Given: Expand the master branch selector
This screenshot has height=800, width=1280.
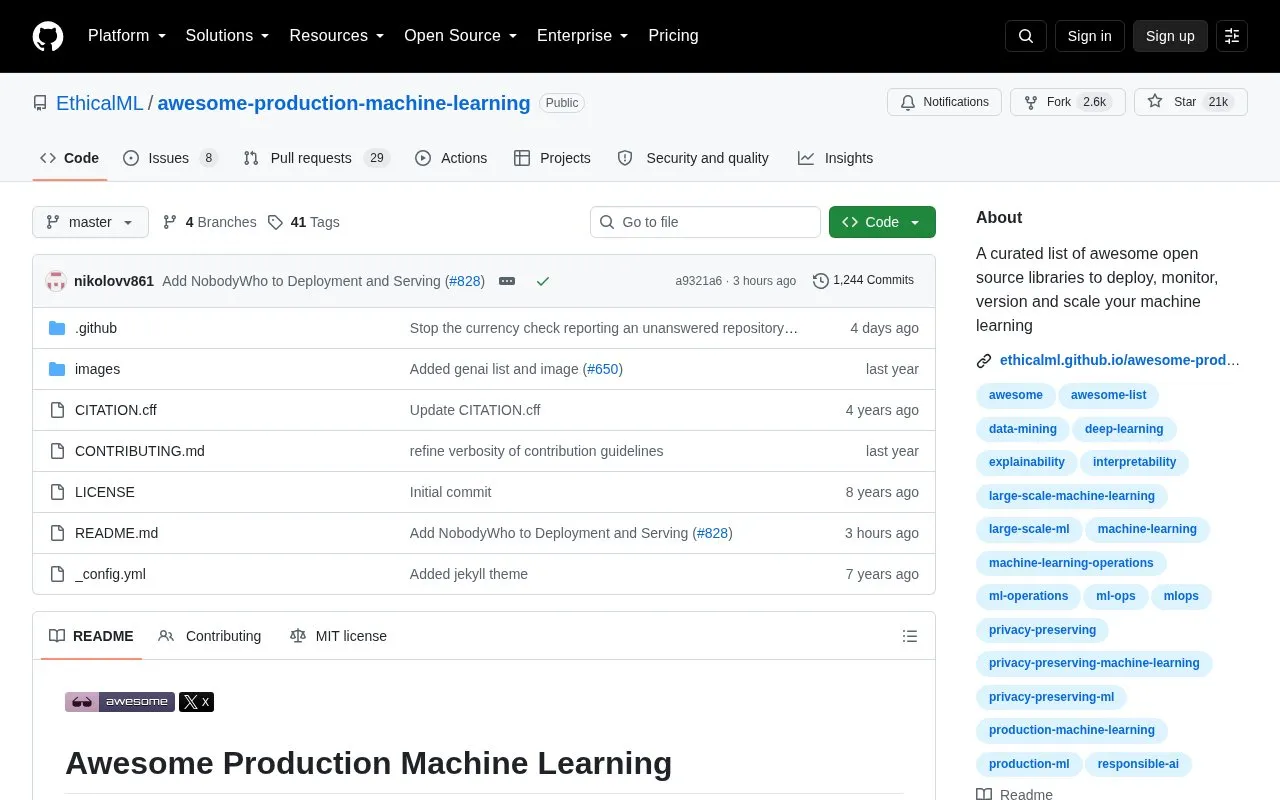Looking at the screenshot, I should point(90,222).
